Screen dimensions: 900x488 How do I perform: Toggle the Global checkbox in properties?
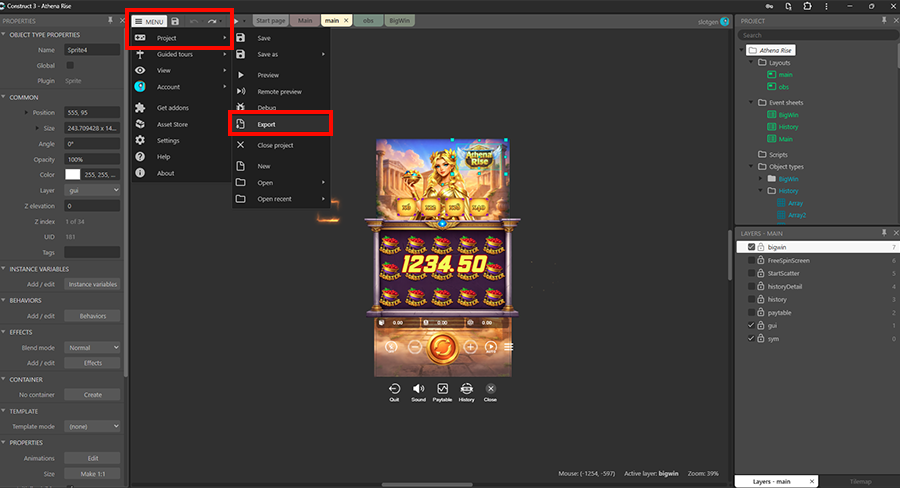[70, 66]
